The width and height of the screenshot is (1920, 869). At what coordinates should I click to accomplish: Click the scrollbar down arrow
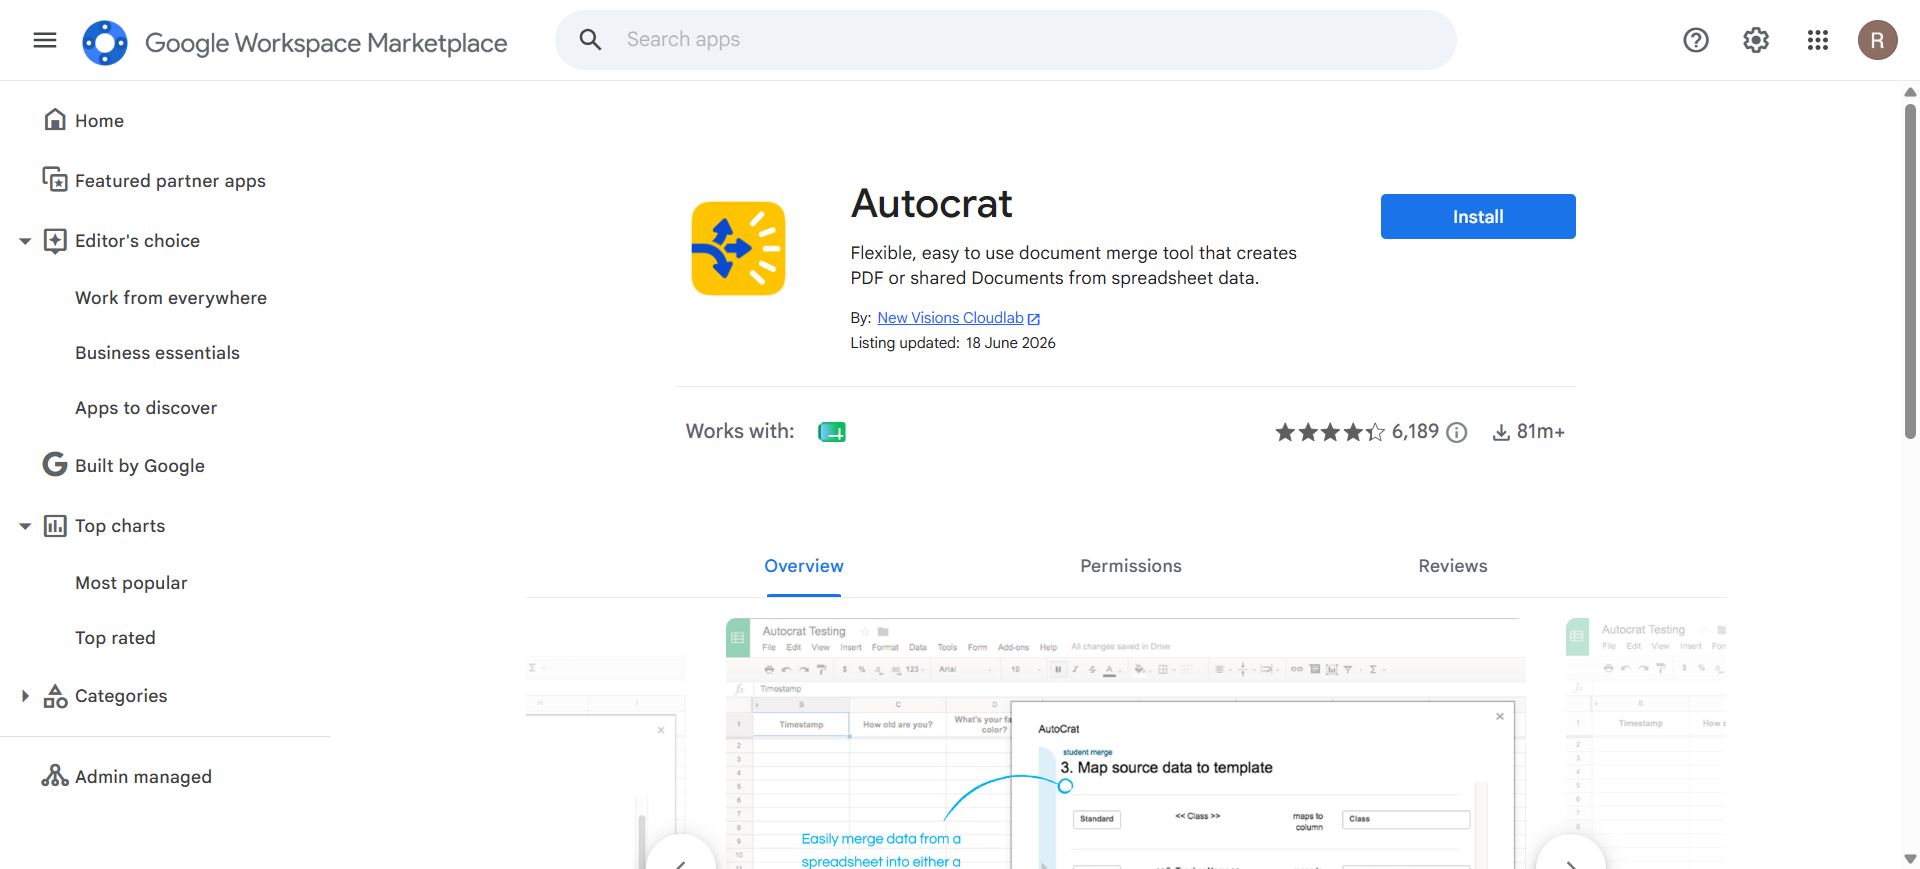pos(1910,859)
